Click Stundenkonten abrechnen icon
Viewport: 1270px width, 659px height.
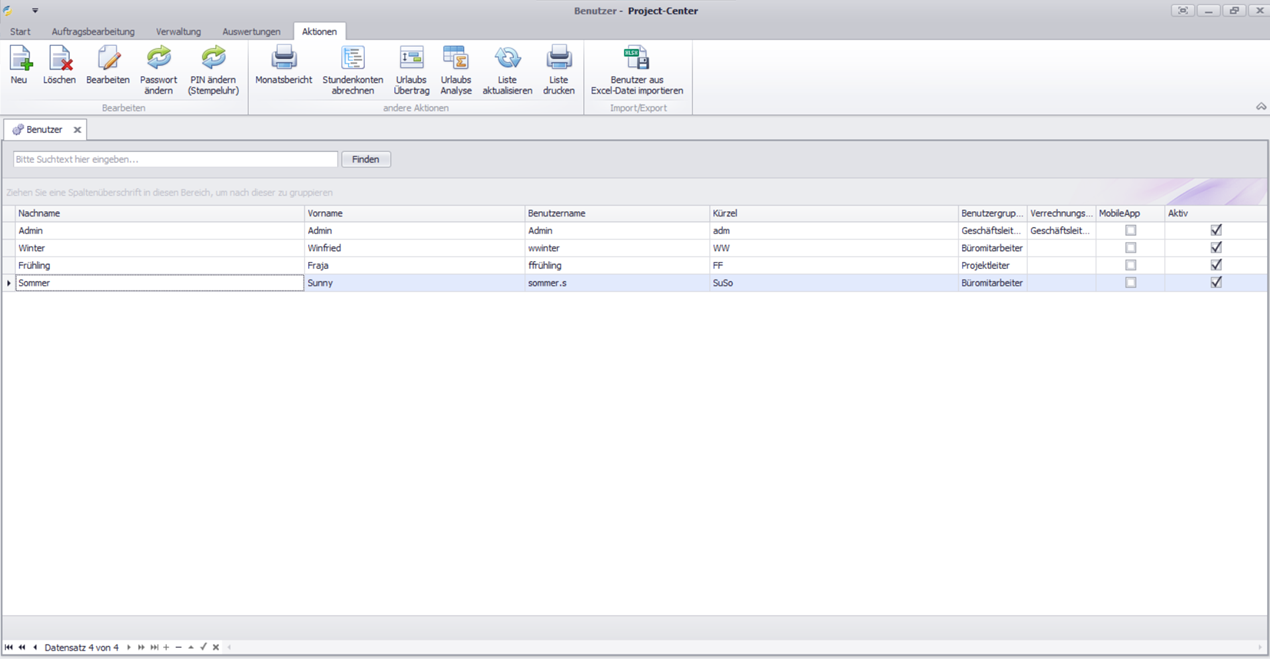tap(353, 60)
